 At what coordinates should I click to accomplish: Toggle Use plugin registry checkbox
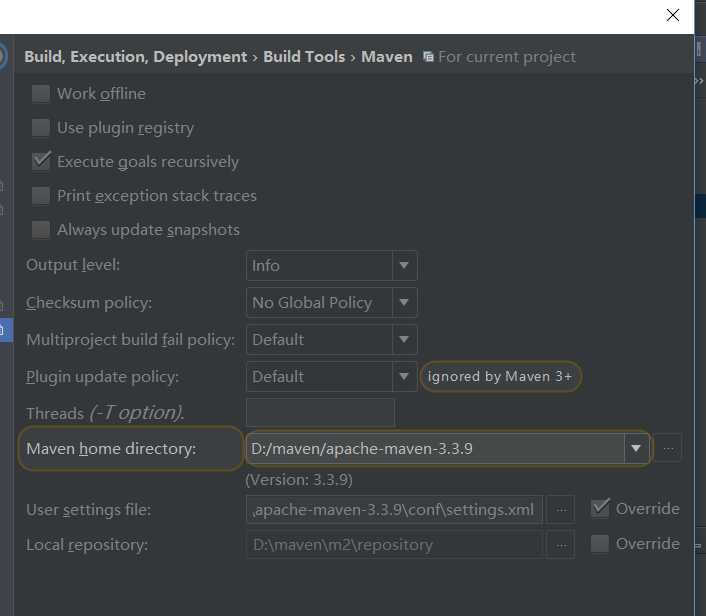(41, 127)
